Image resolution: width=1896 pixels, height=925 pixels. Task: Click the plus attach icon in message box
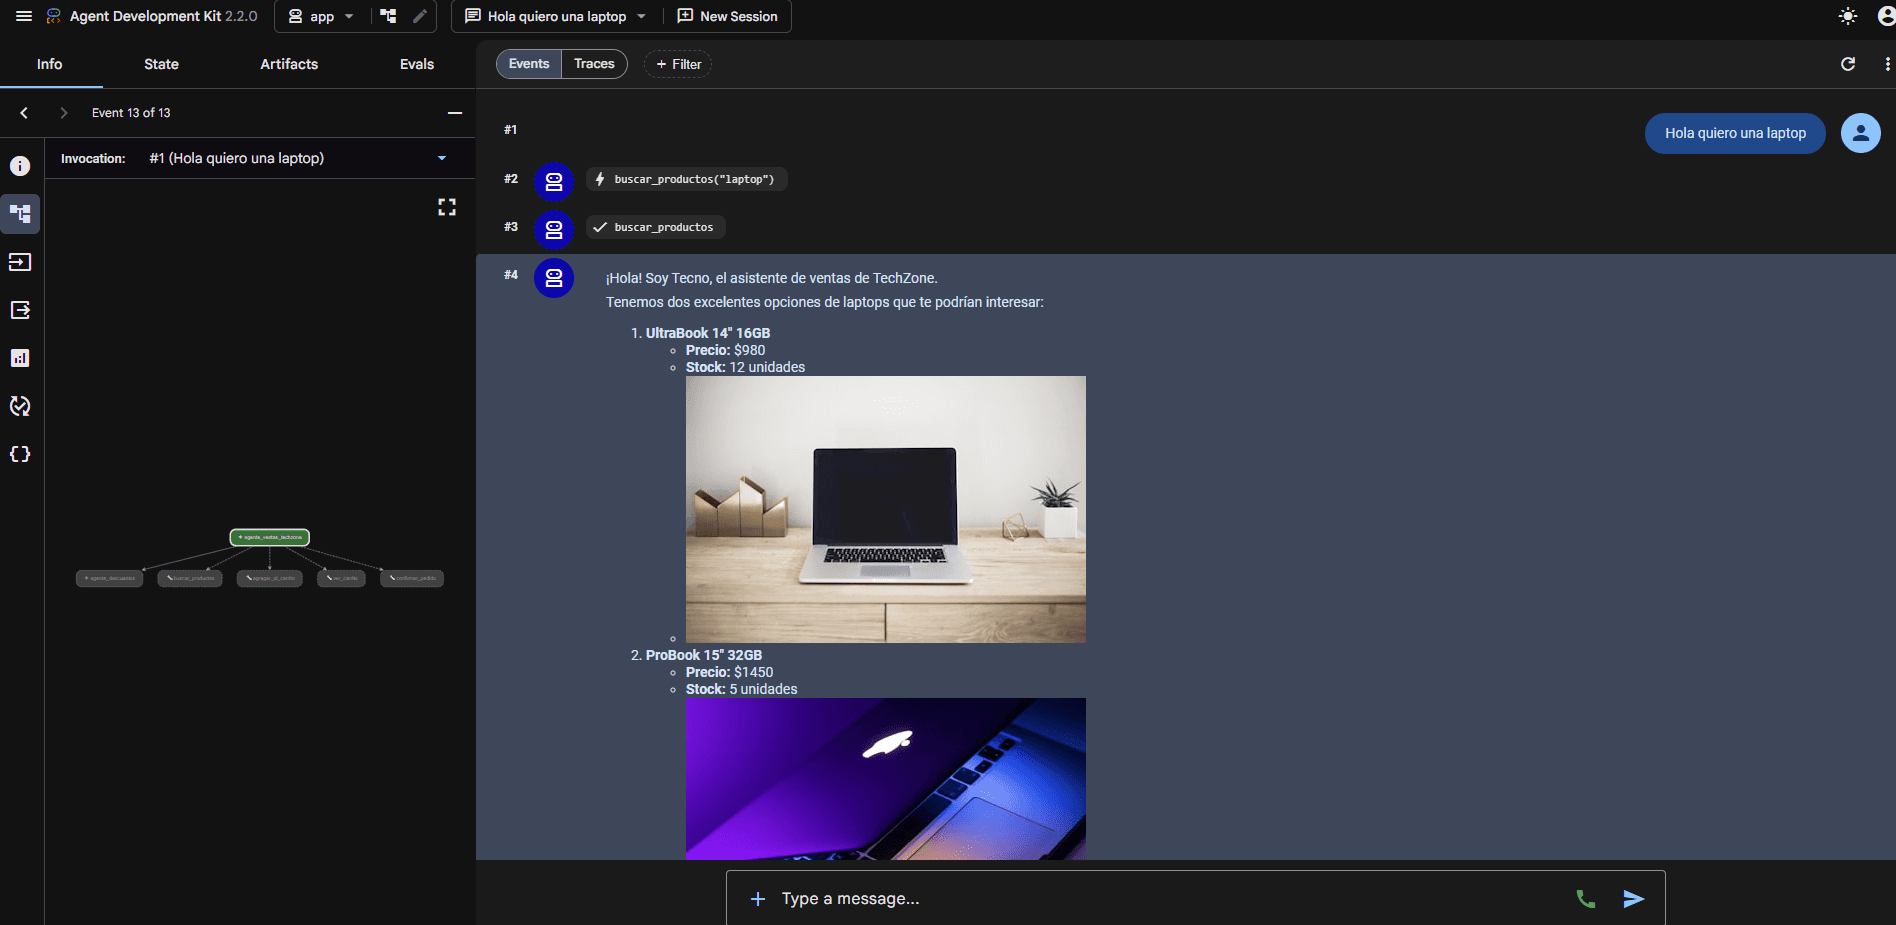[x=758, y=899]
